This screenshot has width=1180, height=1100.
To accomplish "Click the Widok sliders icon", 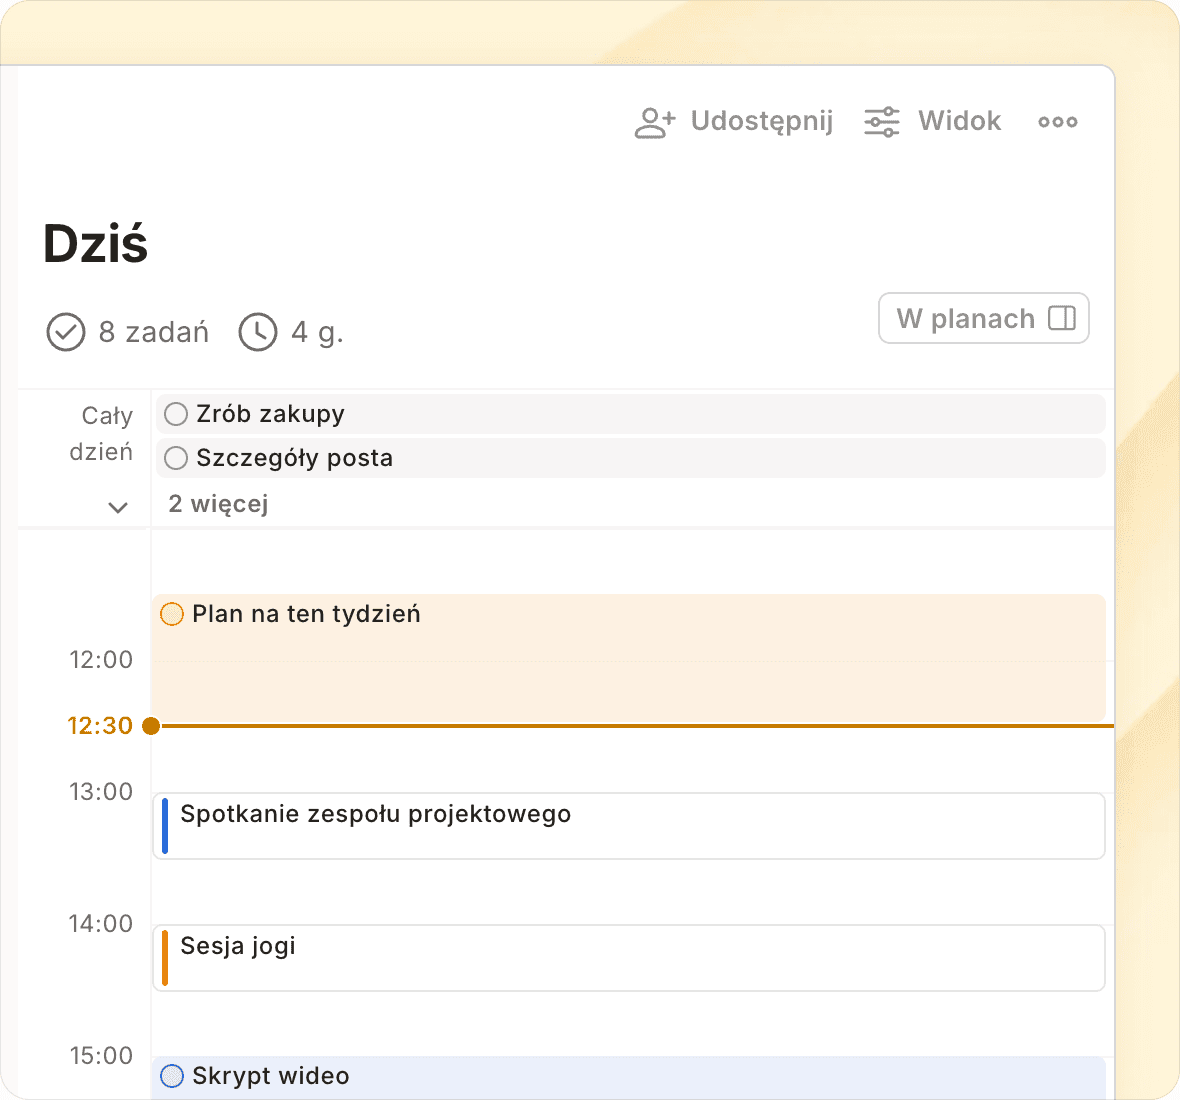I will click(882, 122).
